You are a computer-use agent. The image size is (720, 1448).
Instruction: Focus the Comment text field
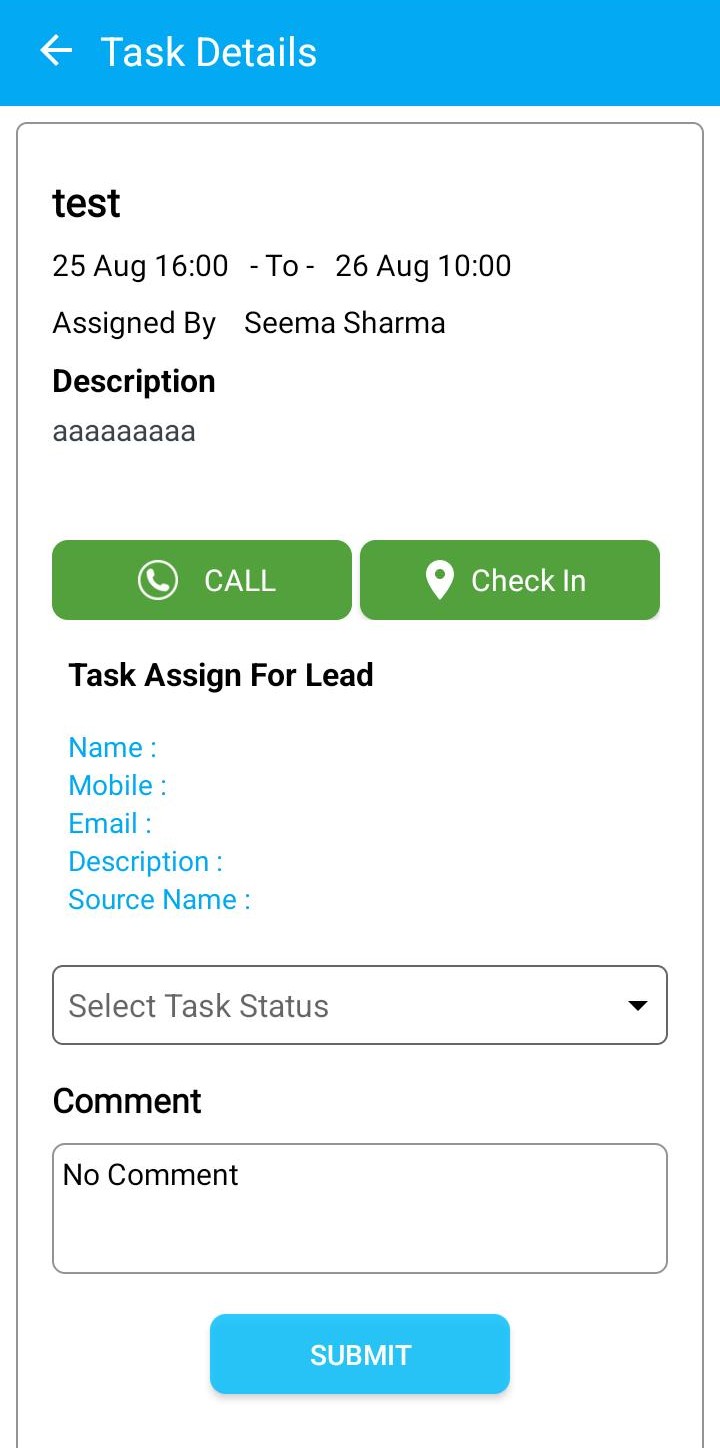click(x=359, y=1208)
